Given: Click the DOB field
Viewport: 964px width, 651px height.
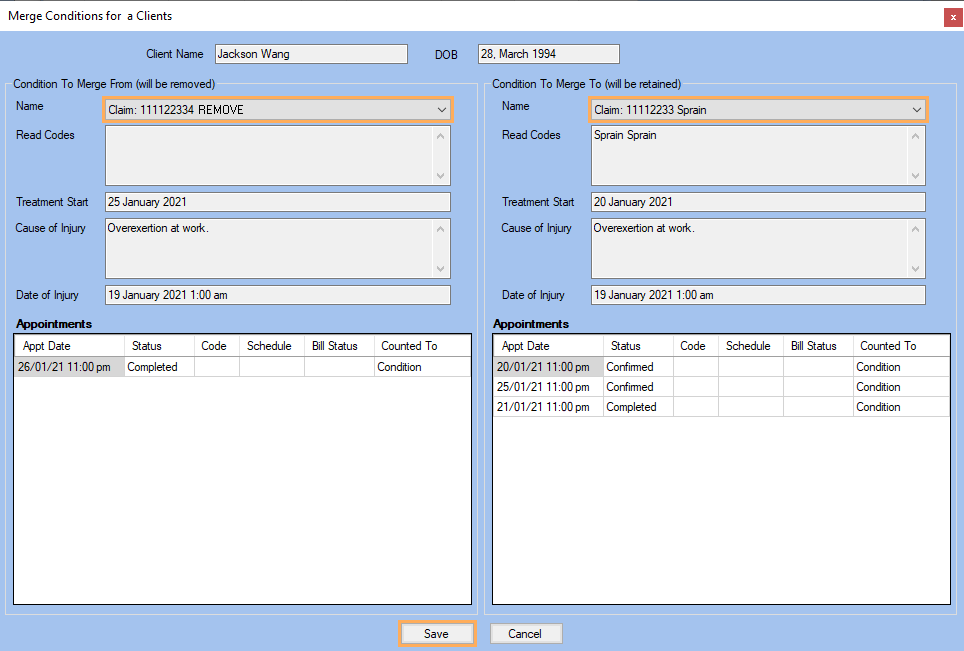Looking at the screenshot, I should pos(548,54).
